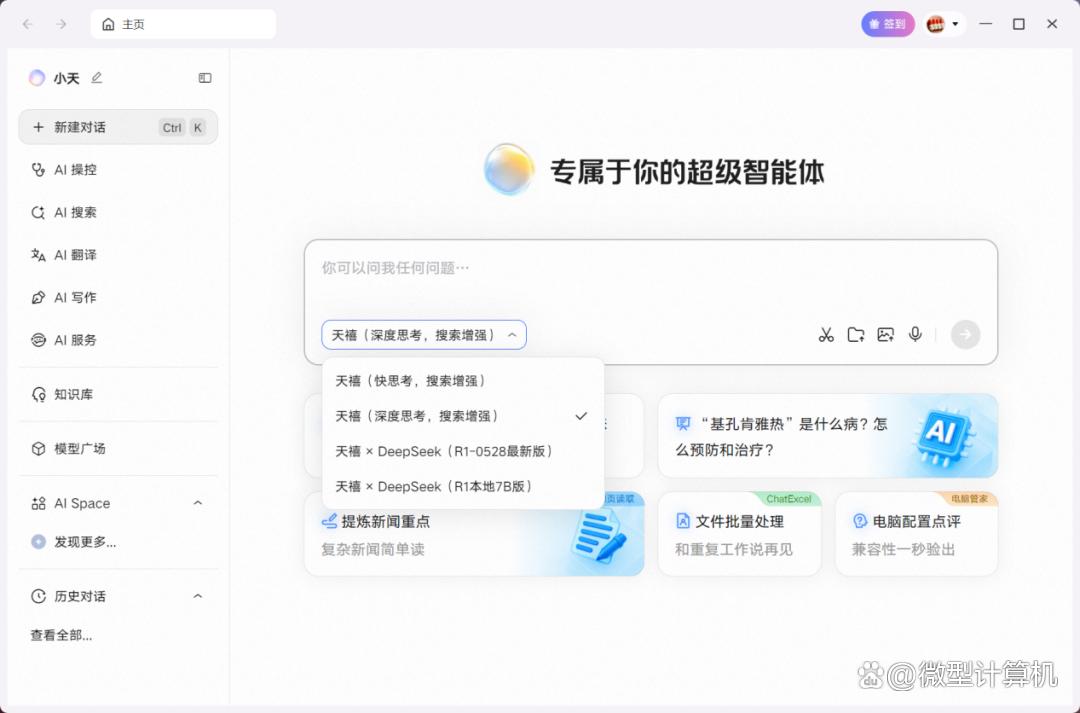Open the "基孔肯雅热"是什么病 suggestion card
The image size is (1080, 713).
[x=827, y=435]
